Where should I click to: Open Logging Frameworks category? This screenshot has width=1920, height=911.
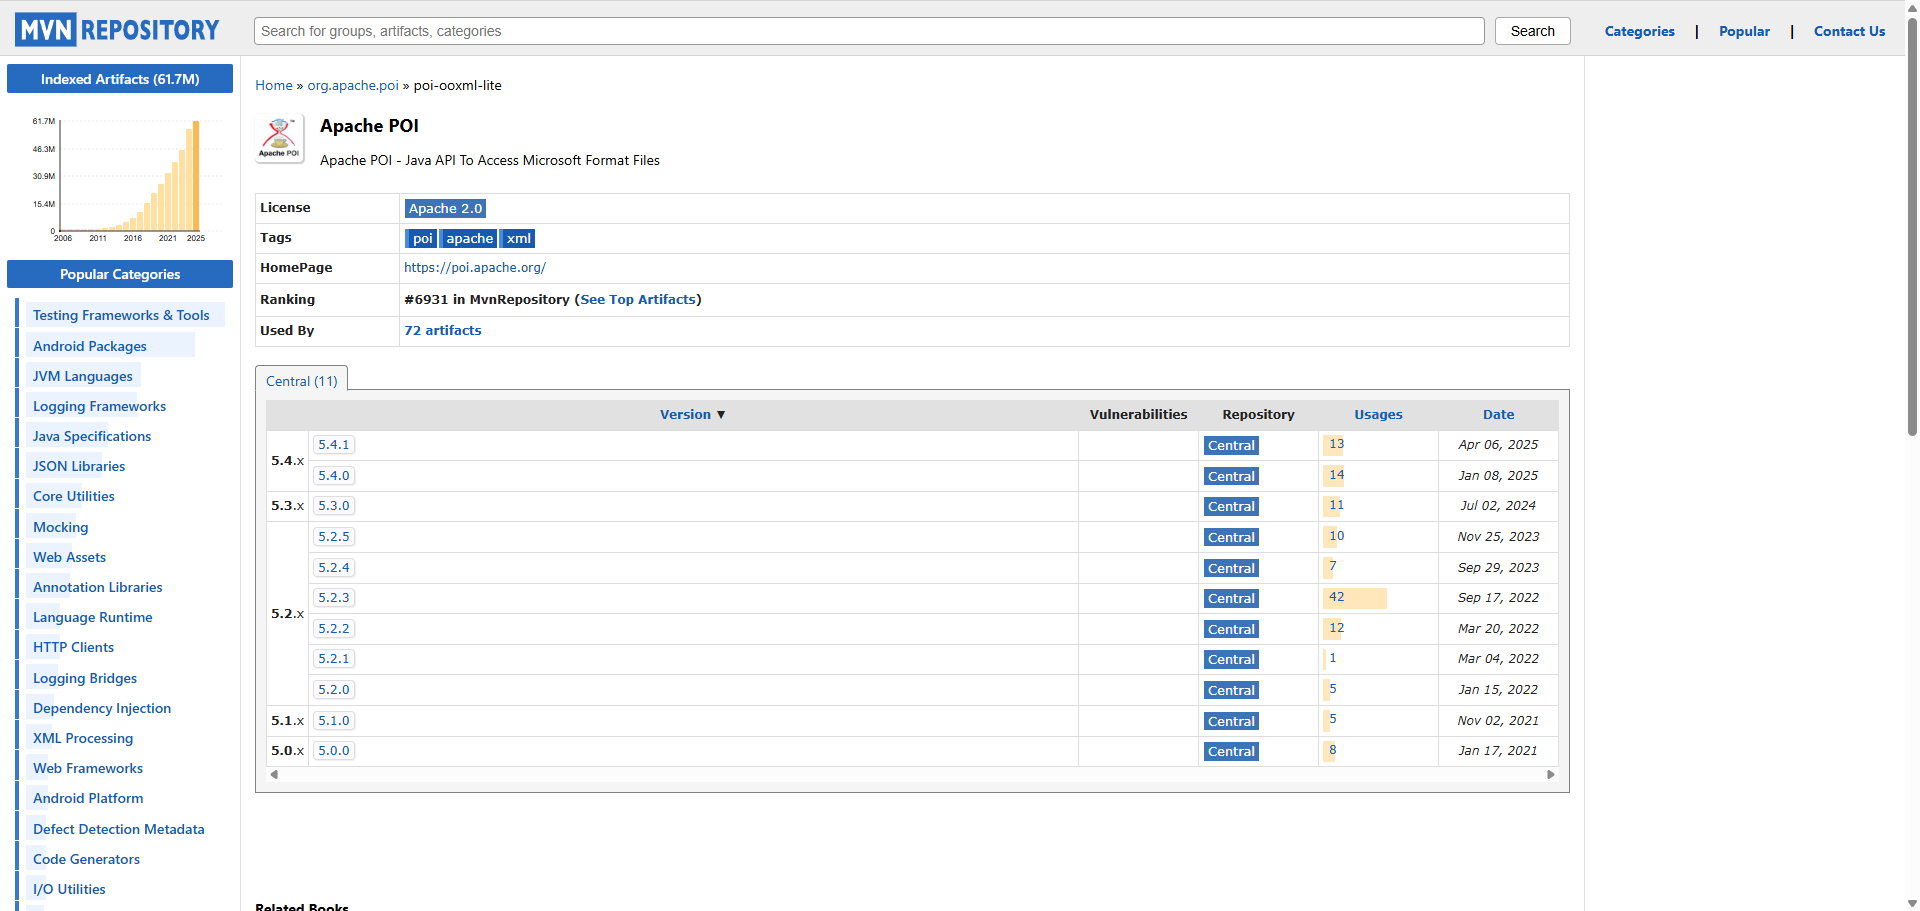[99, 406]
